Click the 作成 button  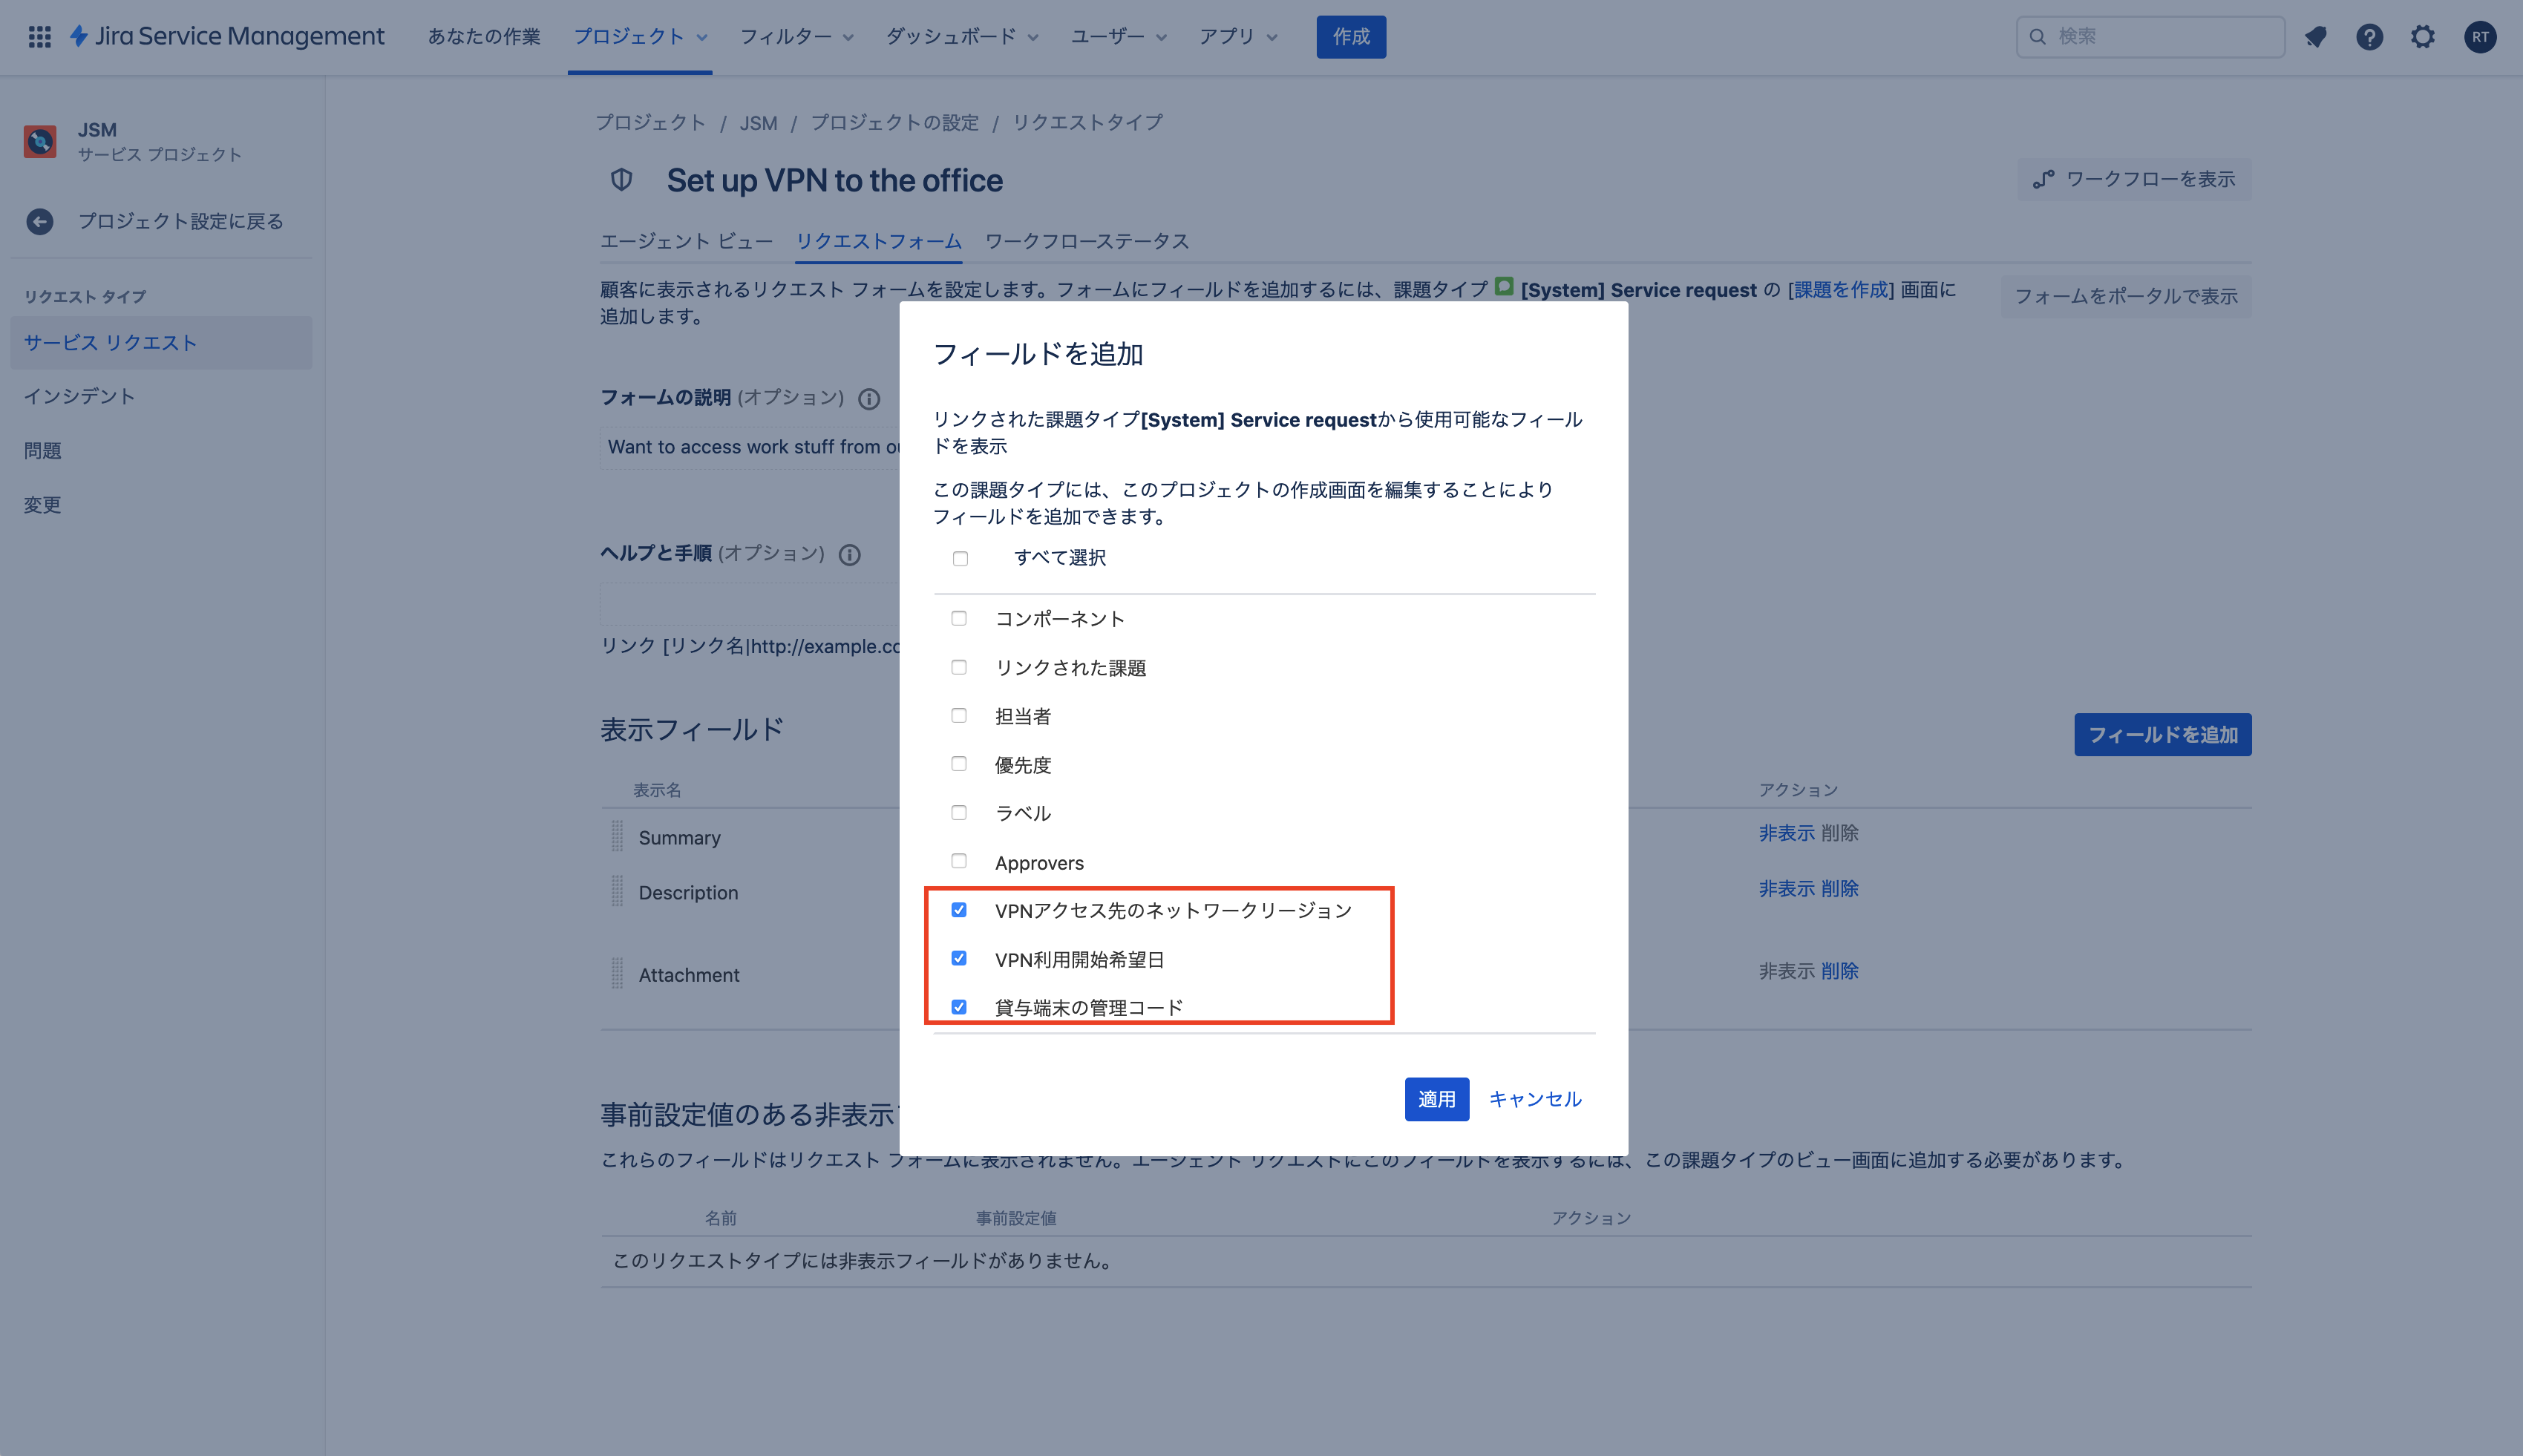pyautogui.click(x=1351, y=37)
